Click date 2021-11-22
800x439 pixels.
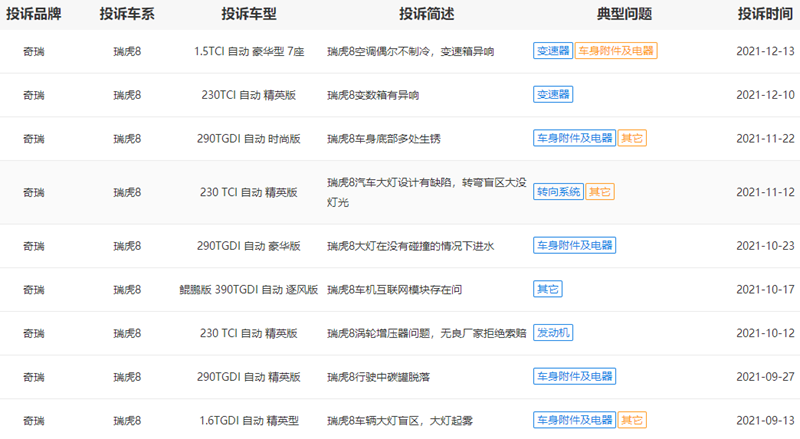765,138
